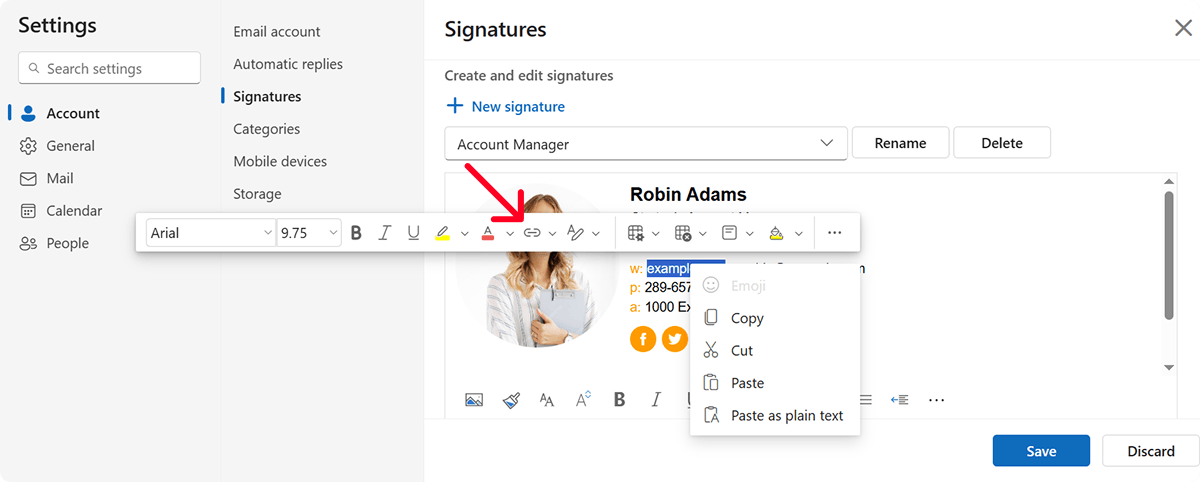Click the Twitter icon in the signature
Viewport: 1200px width, 482px height.
[x=675, y=339]
